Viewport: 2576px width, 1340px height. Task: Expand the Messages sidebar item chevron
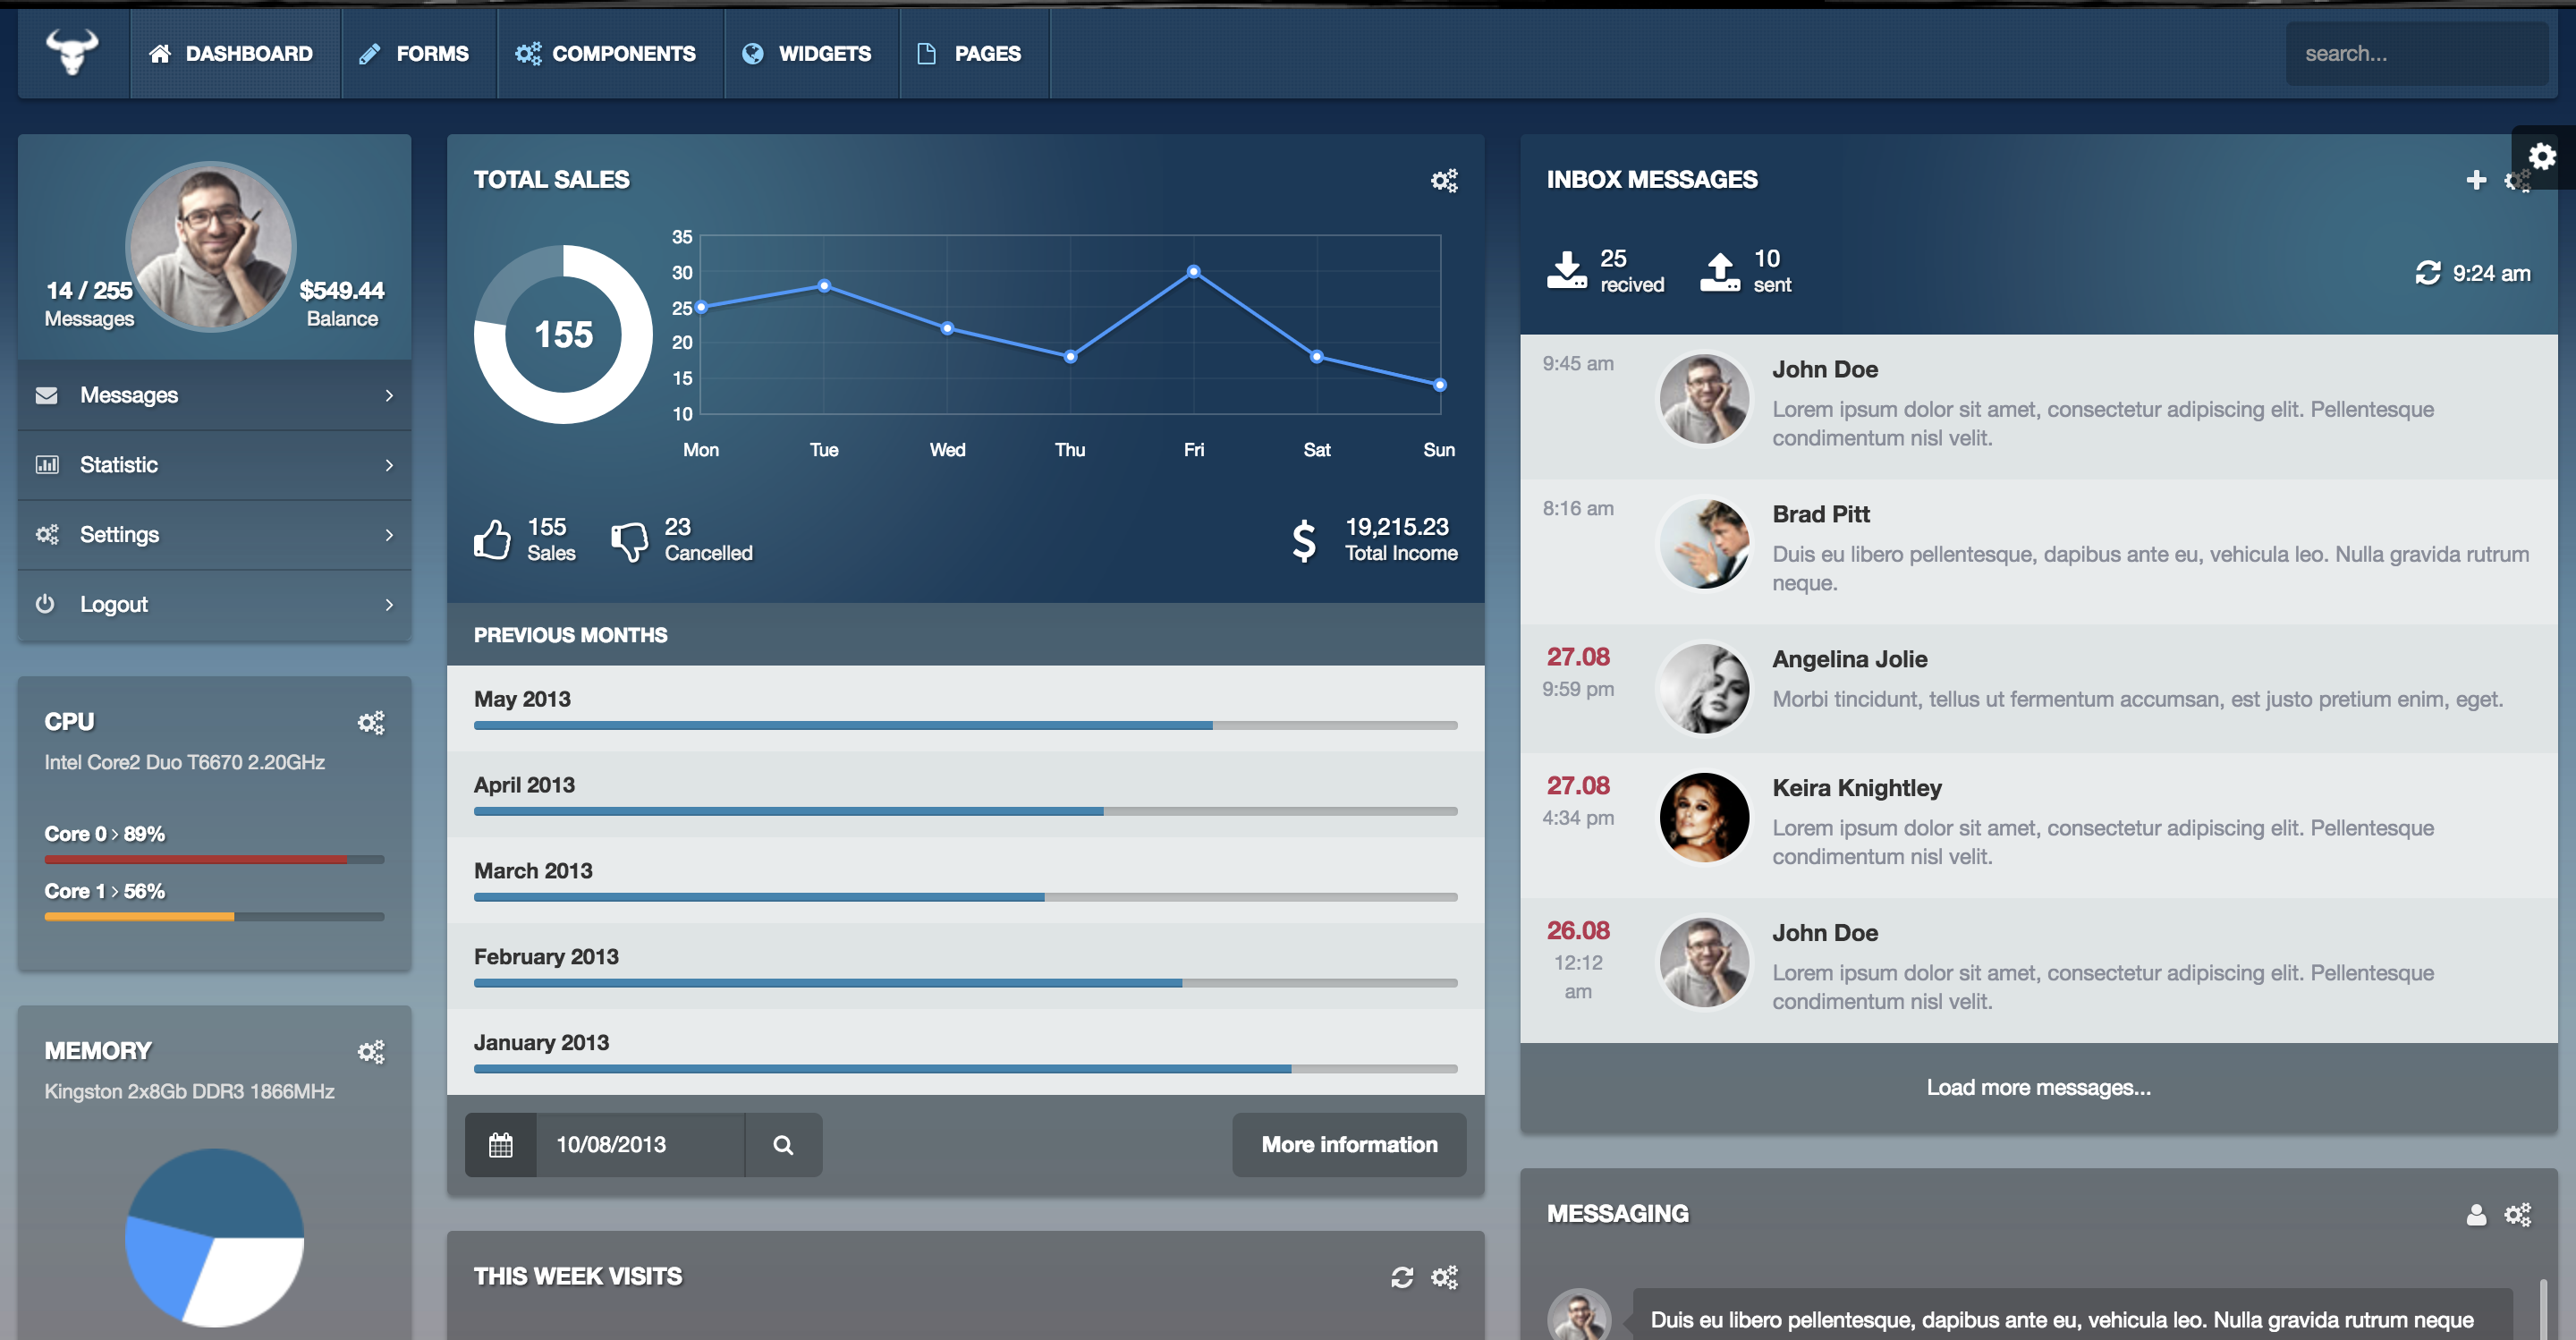coord(389,396)
